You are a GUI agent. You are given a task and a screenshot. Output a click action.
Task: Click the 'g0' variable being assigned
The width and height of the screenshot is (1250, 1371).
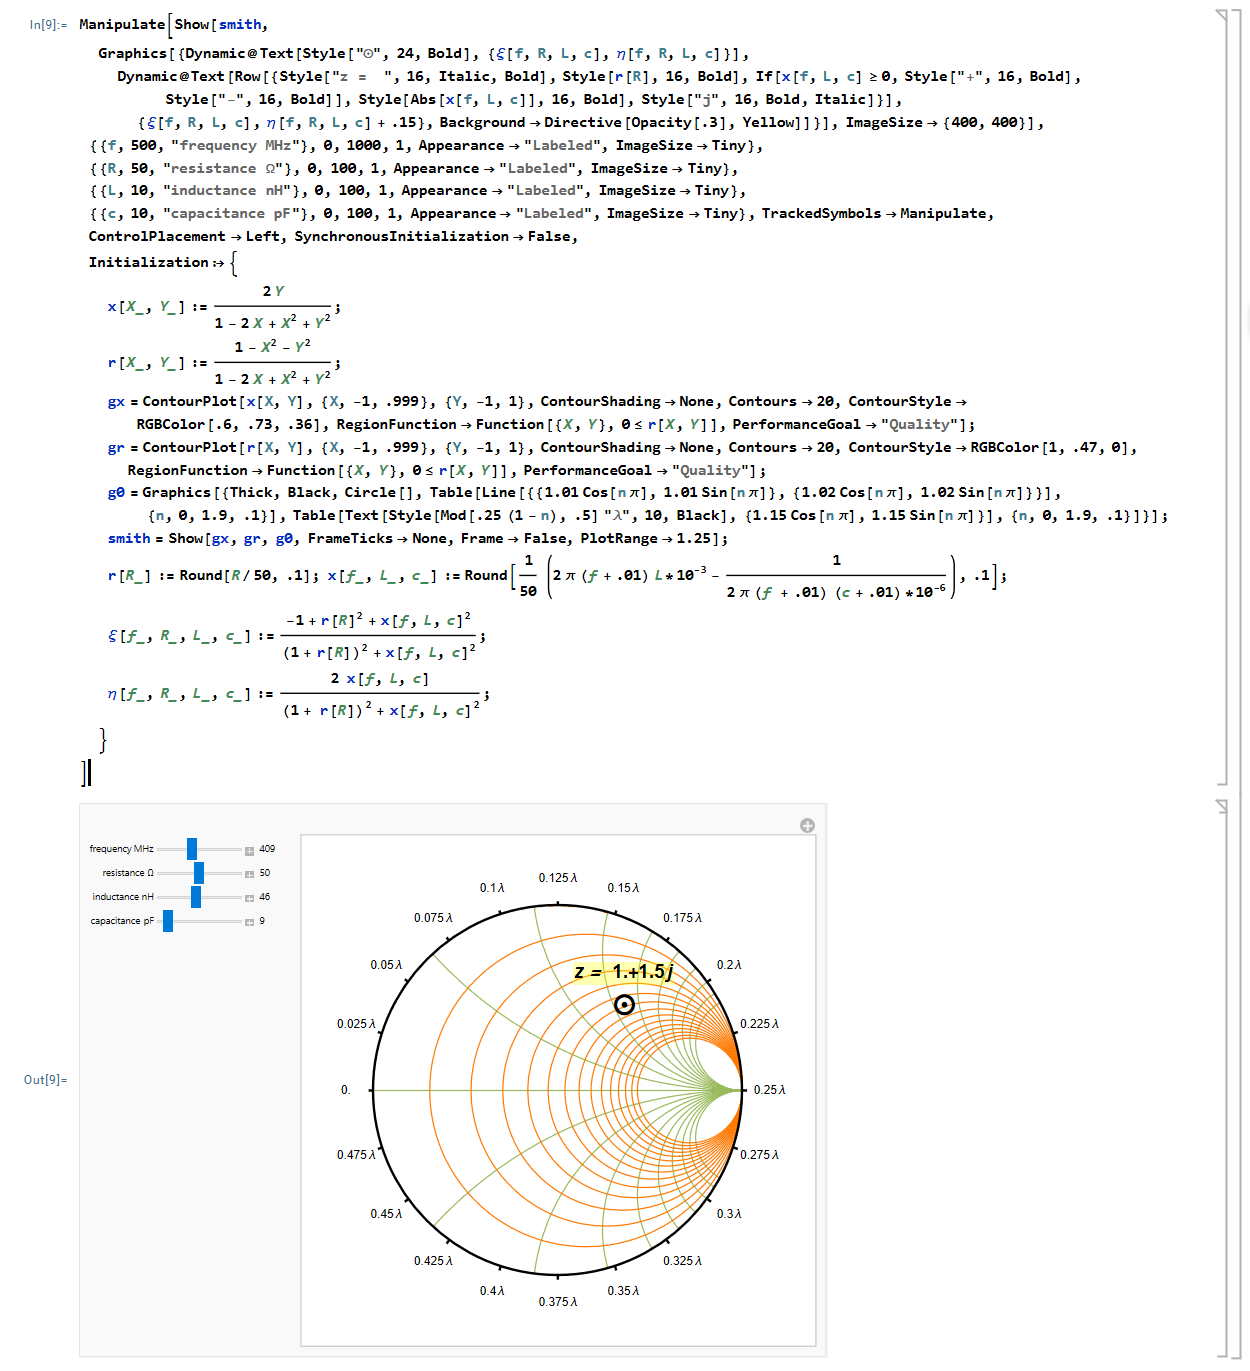coord(117,493)
